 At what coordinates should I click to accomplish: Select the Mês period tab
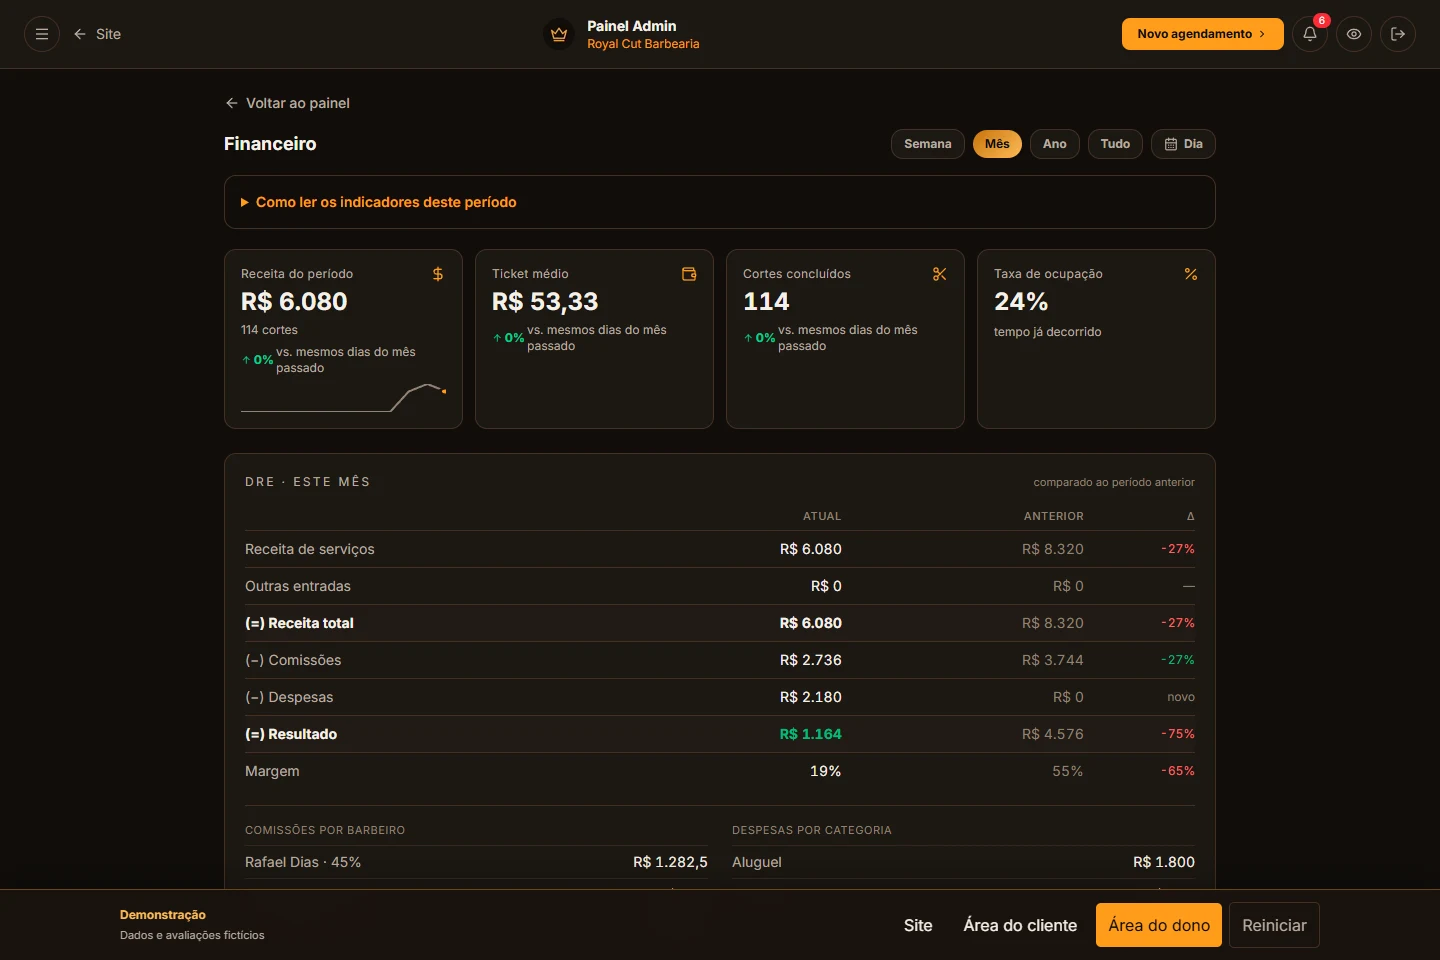[x=997, y=144]
